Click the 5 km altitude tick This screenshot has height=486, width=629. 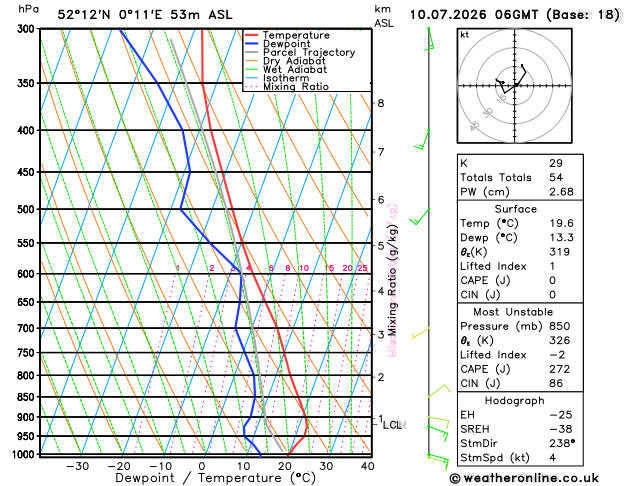(x=381, y=245)
